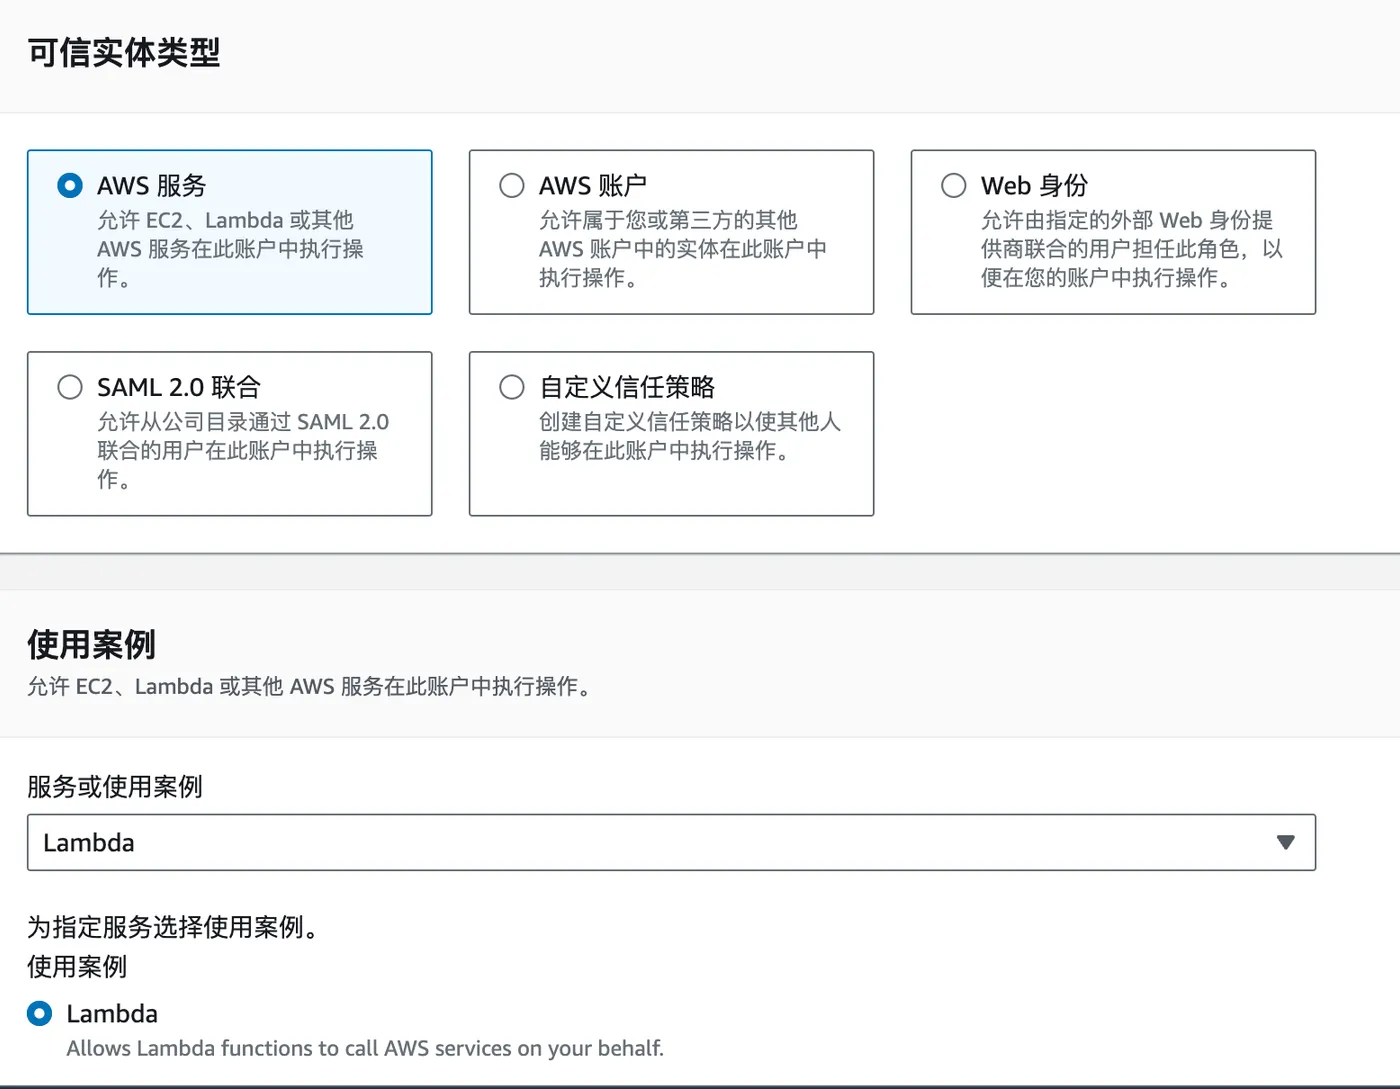Select the Web 身份 radio button
Screen dimensions: 1400x1089
[x=954, y=186]
